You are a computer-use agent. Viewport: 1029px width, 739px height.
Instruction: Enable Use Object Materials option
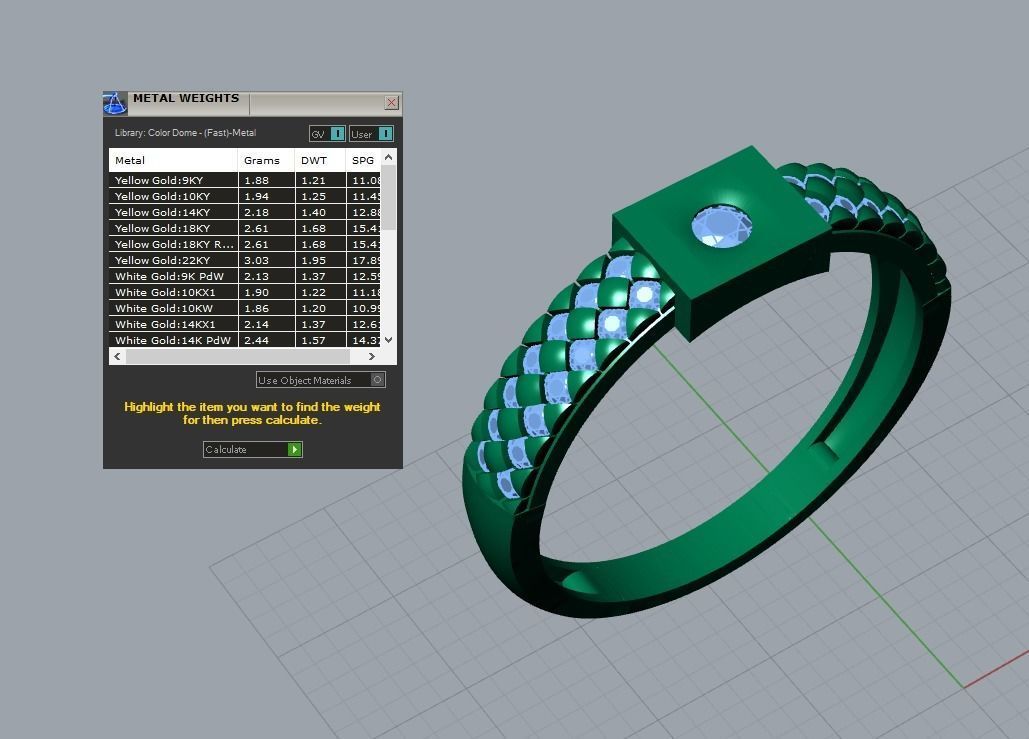coord(320,380)
